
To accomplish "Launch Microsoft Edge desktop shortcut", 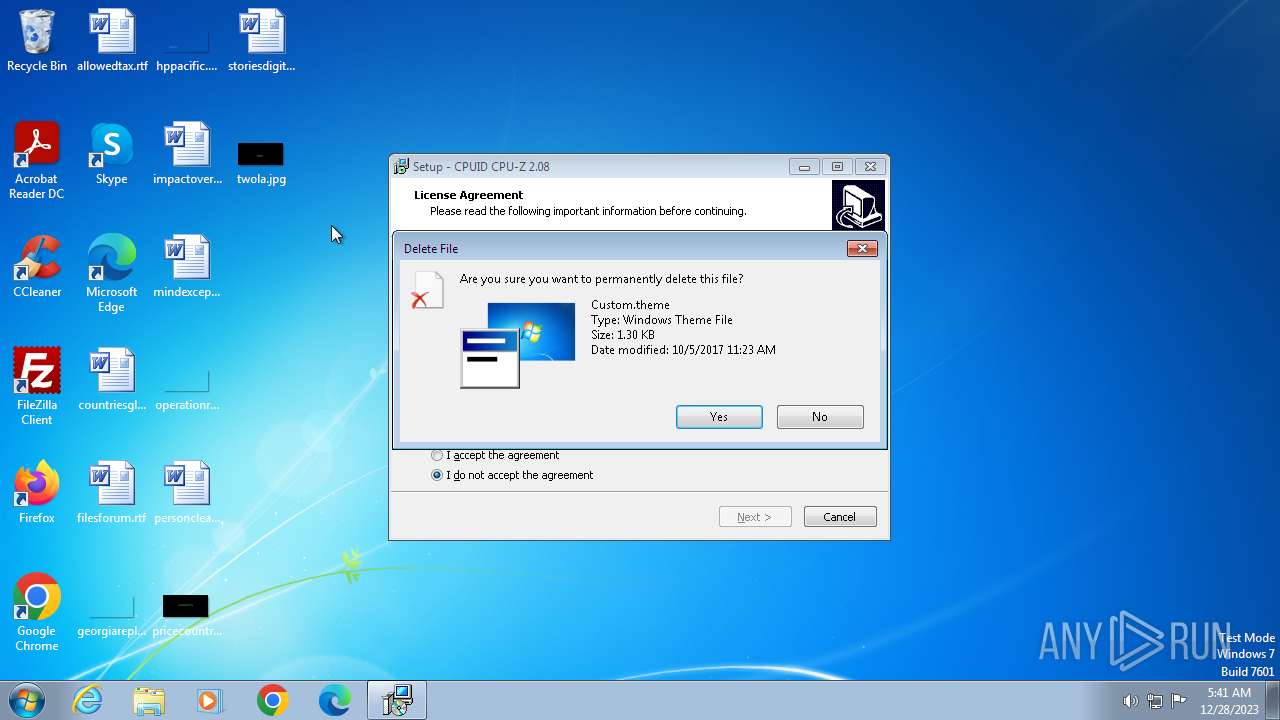I will [112, 274].
